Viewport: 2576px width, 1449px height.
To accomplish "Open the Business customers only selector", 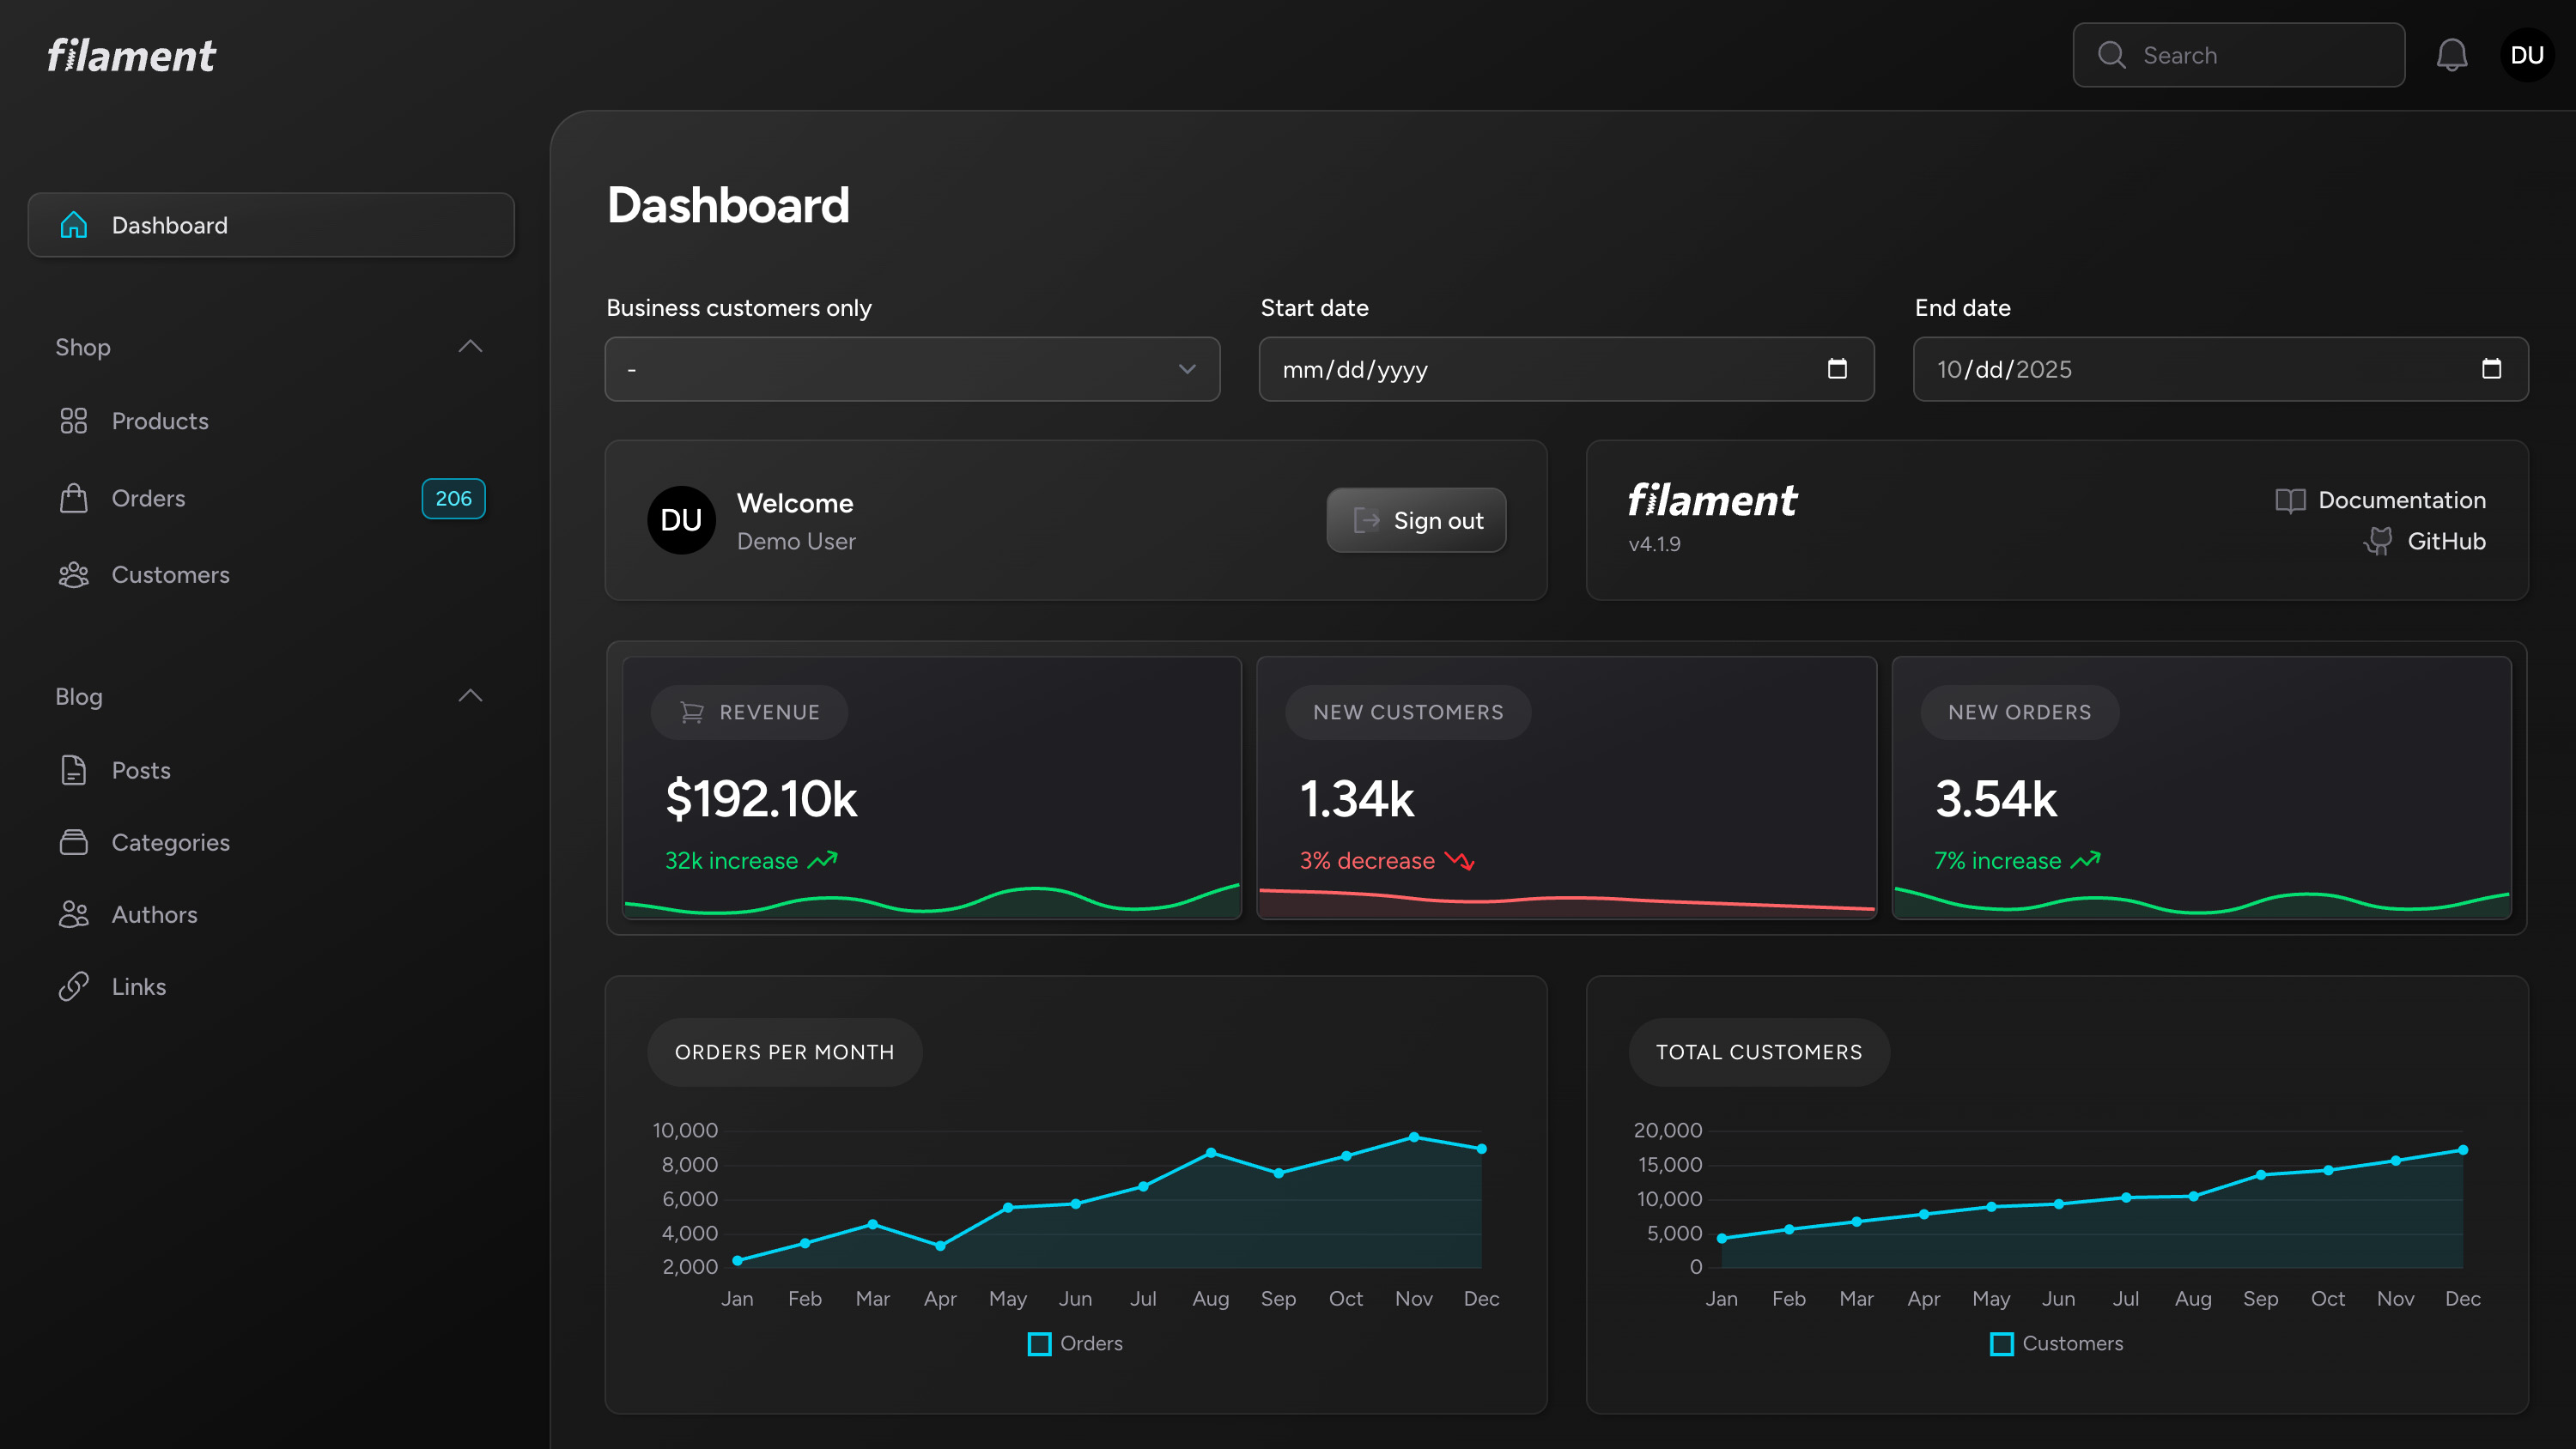I will coord(911,369).
